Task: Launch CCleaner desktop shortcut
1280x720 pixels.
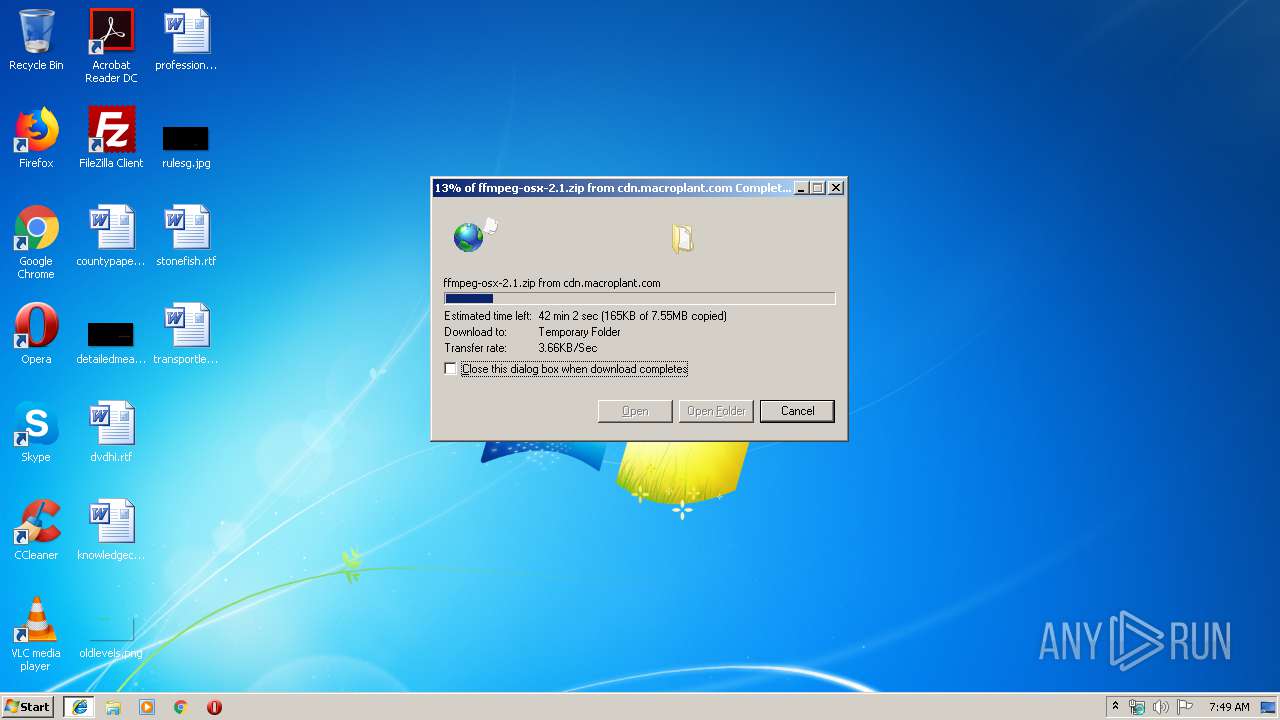Action: (36, 531)
